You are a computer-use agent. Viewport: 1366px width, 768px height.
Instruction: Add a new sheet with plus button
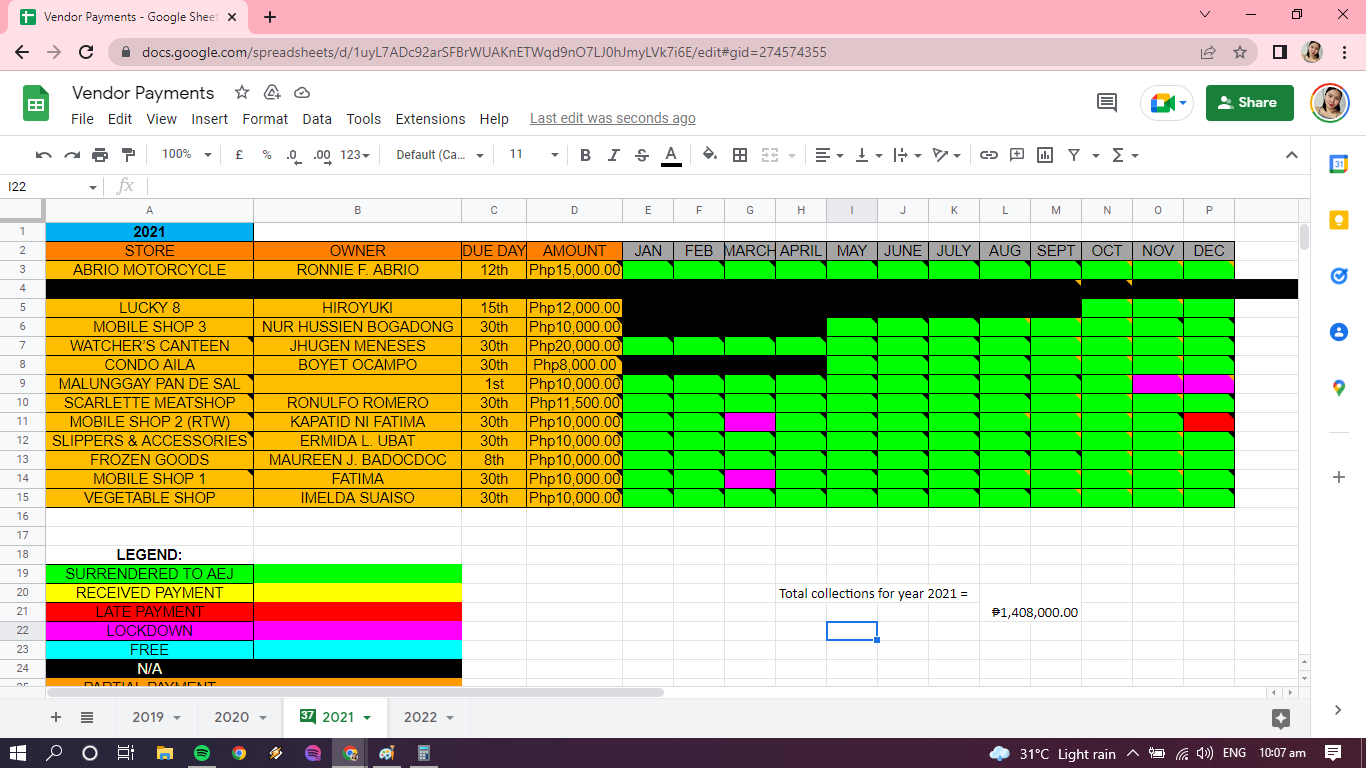tap(56, 717)
